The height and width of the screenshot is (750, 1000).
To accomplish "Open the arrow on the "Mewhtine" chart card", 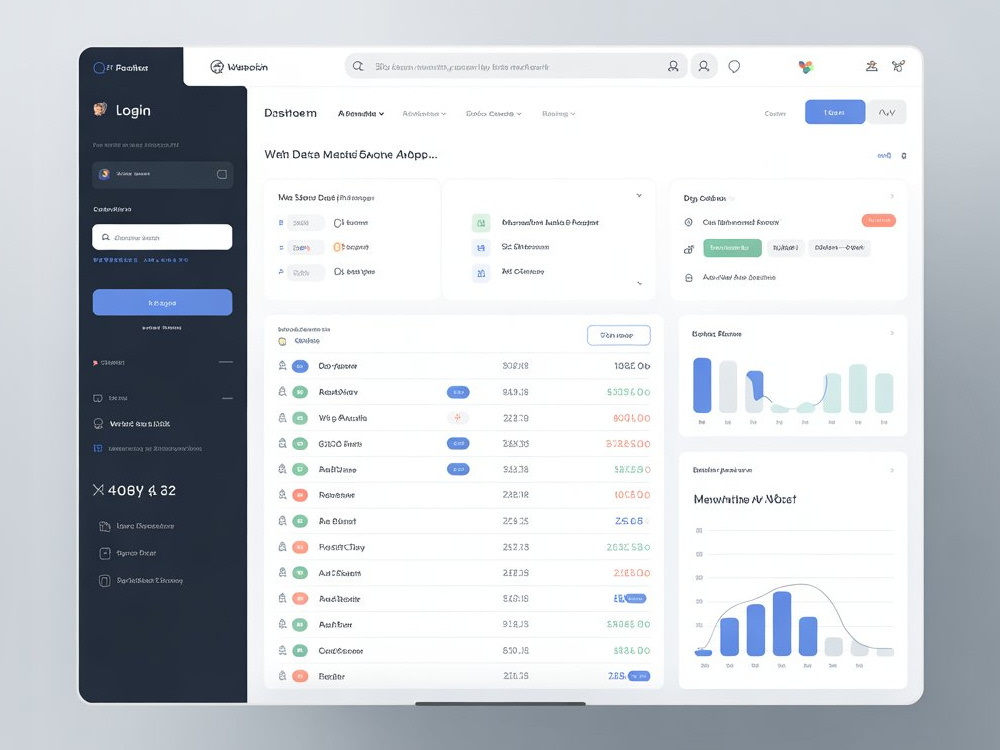I will coord(892,470).
